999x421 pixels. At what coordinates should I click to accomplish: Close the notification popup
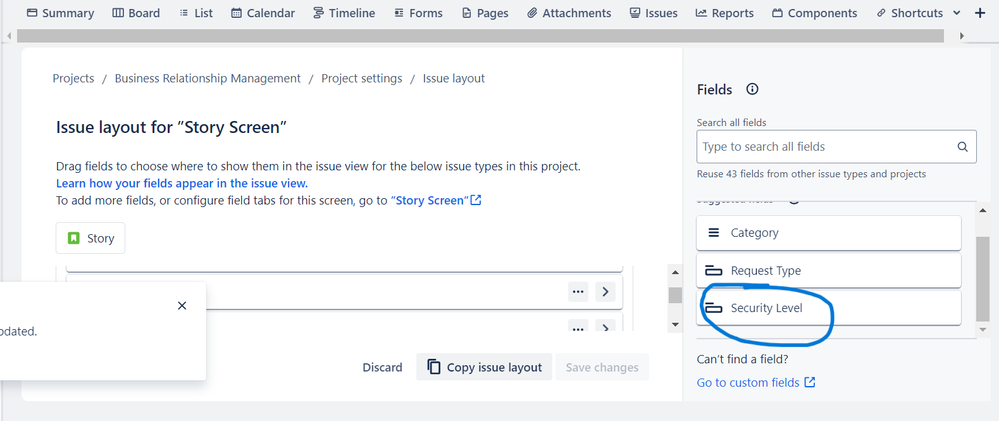[182, 306]
